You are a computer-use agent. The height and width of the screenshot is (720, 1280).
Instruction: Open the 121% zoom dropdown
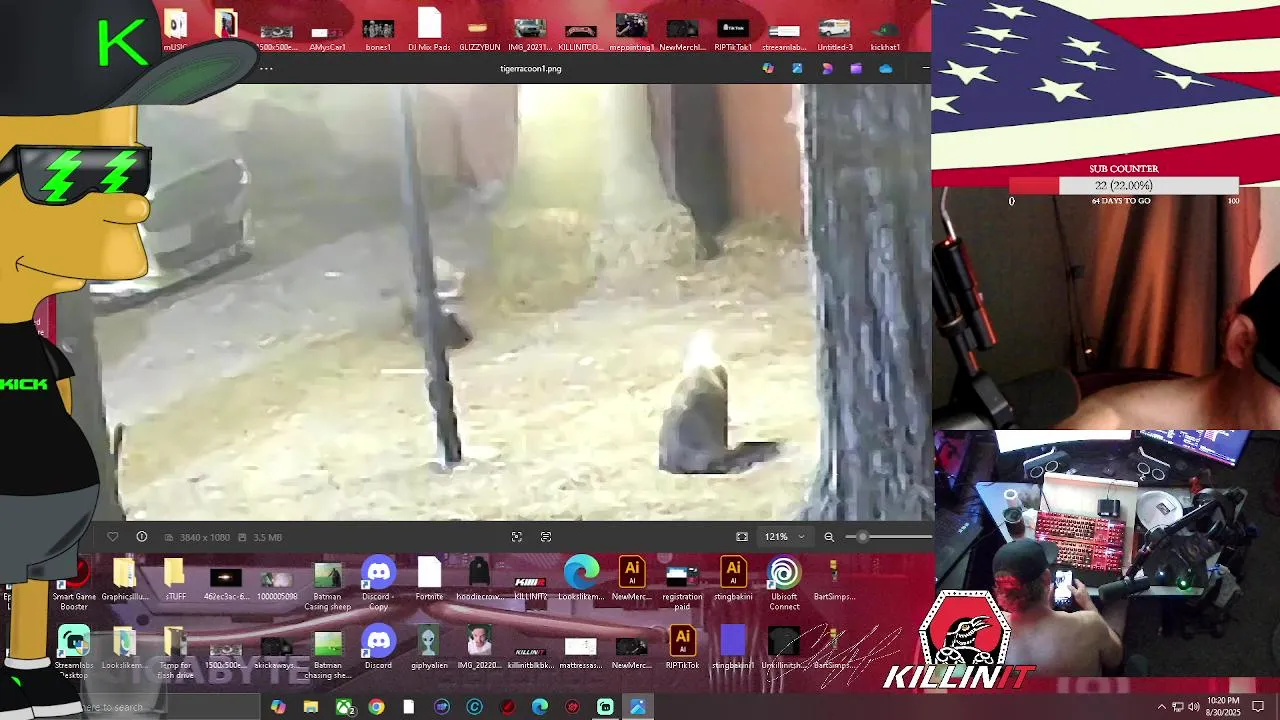(x=785, y=537)
